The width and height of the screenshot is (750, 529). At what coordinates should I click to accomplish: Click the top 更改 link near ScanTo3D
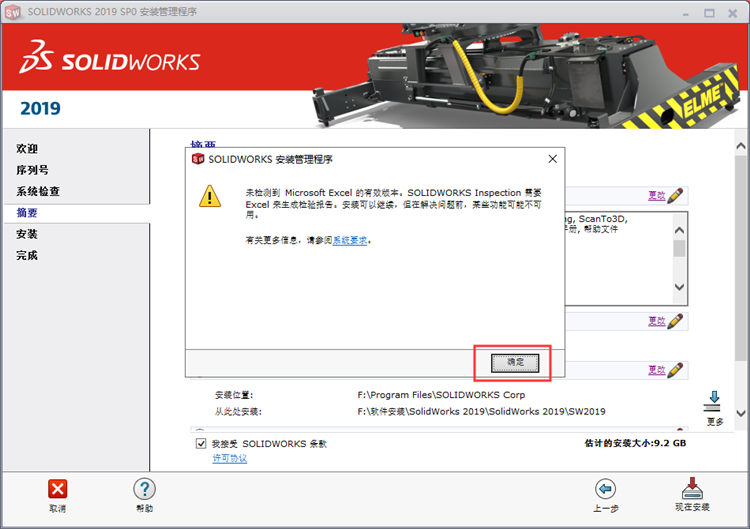point(657,195)
